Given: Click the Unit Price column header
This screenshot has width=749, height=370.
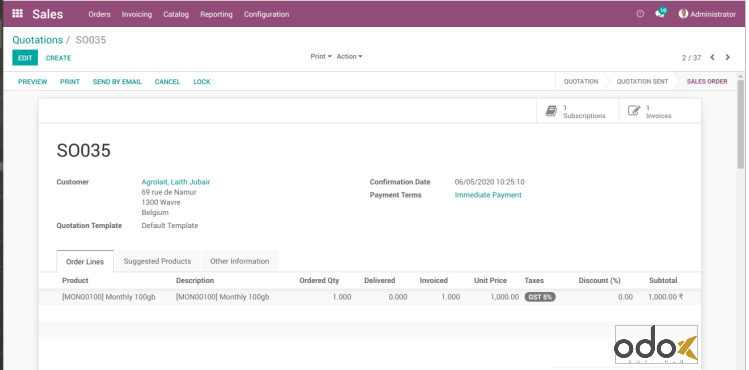Looking at the screenshot, I should coord(490,280).
